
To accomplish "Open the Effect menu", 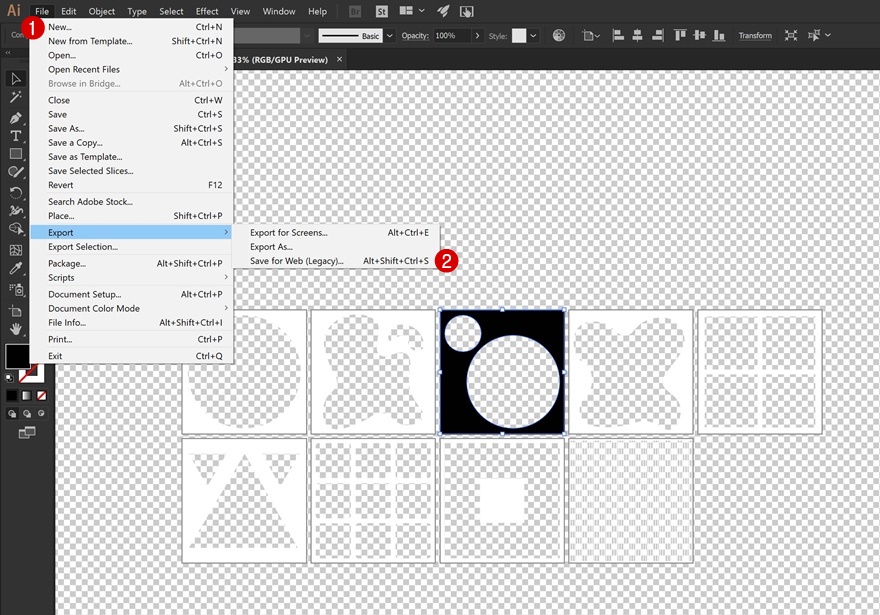I will tap(207, 11).
